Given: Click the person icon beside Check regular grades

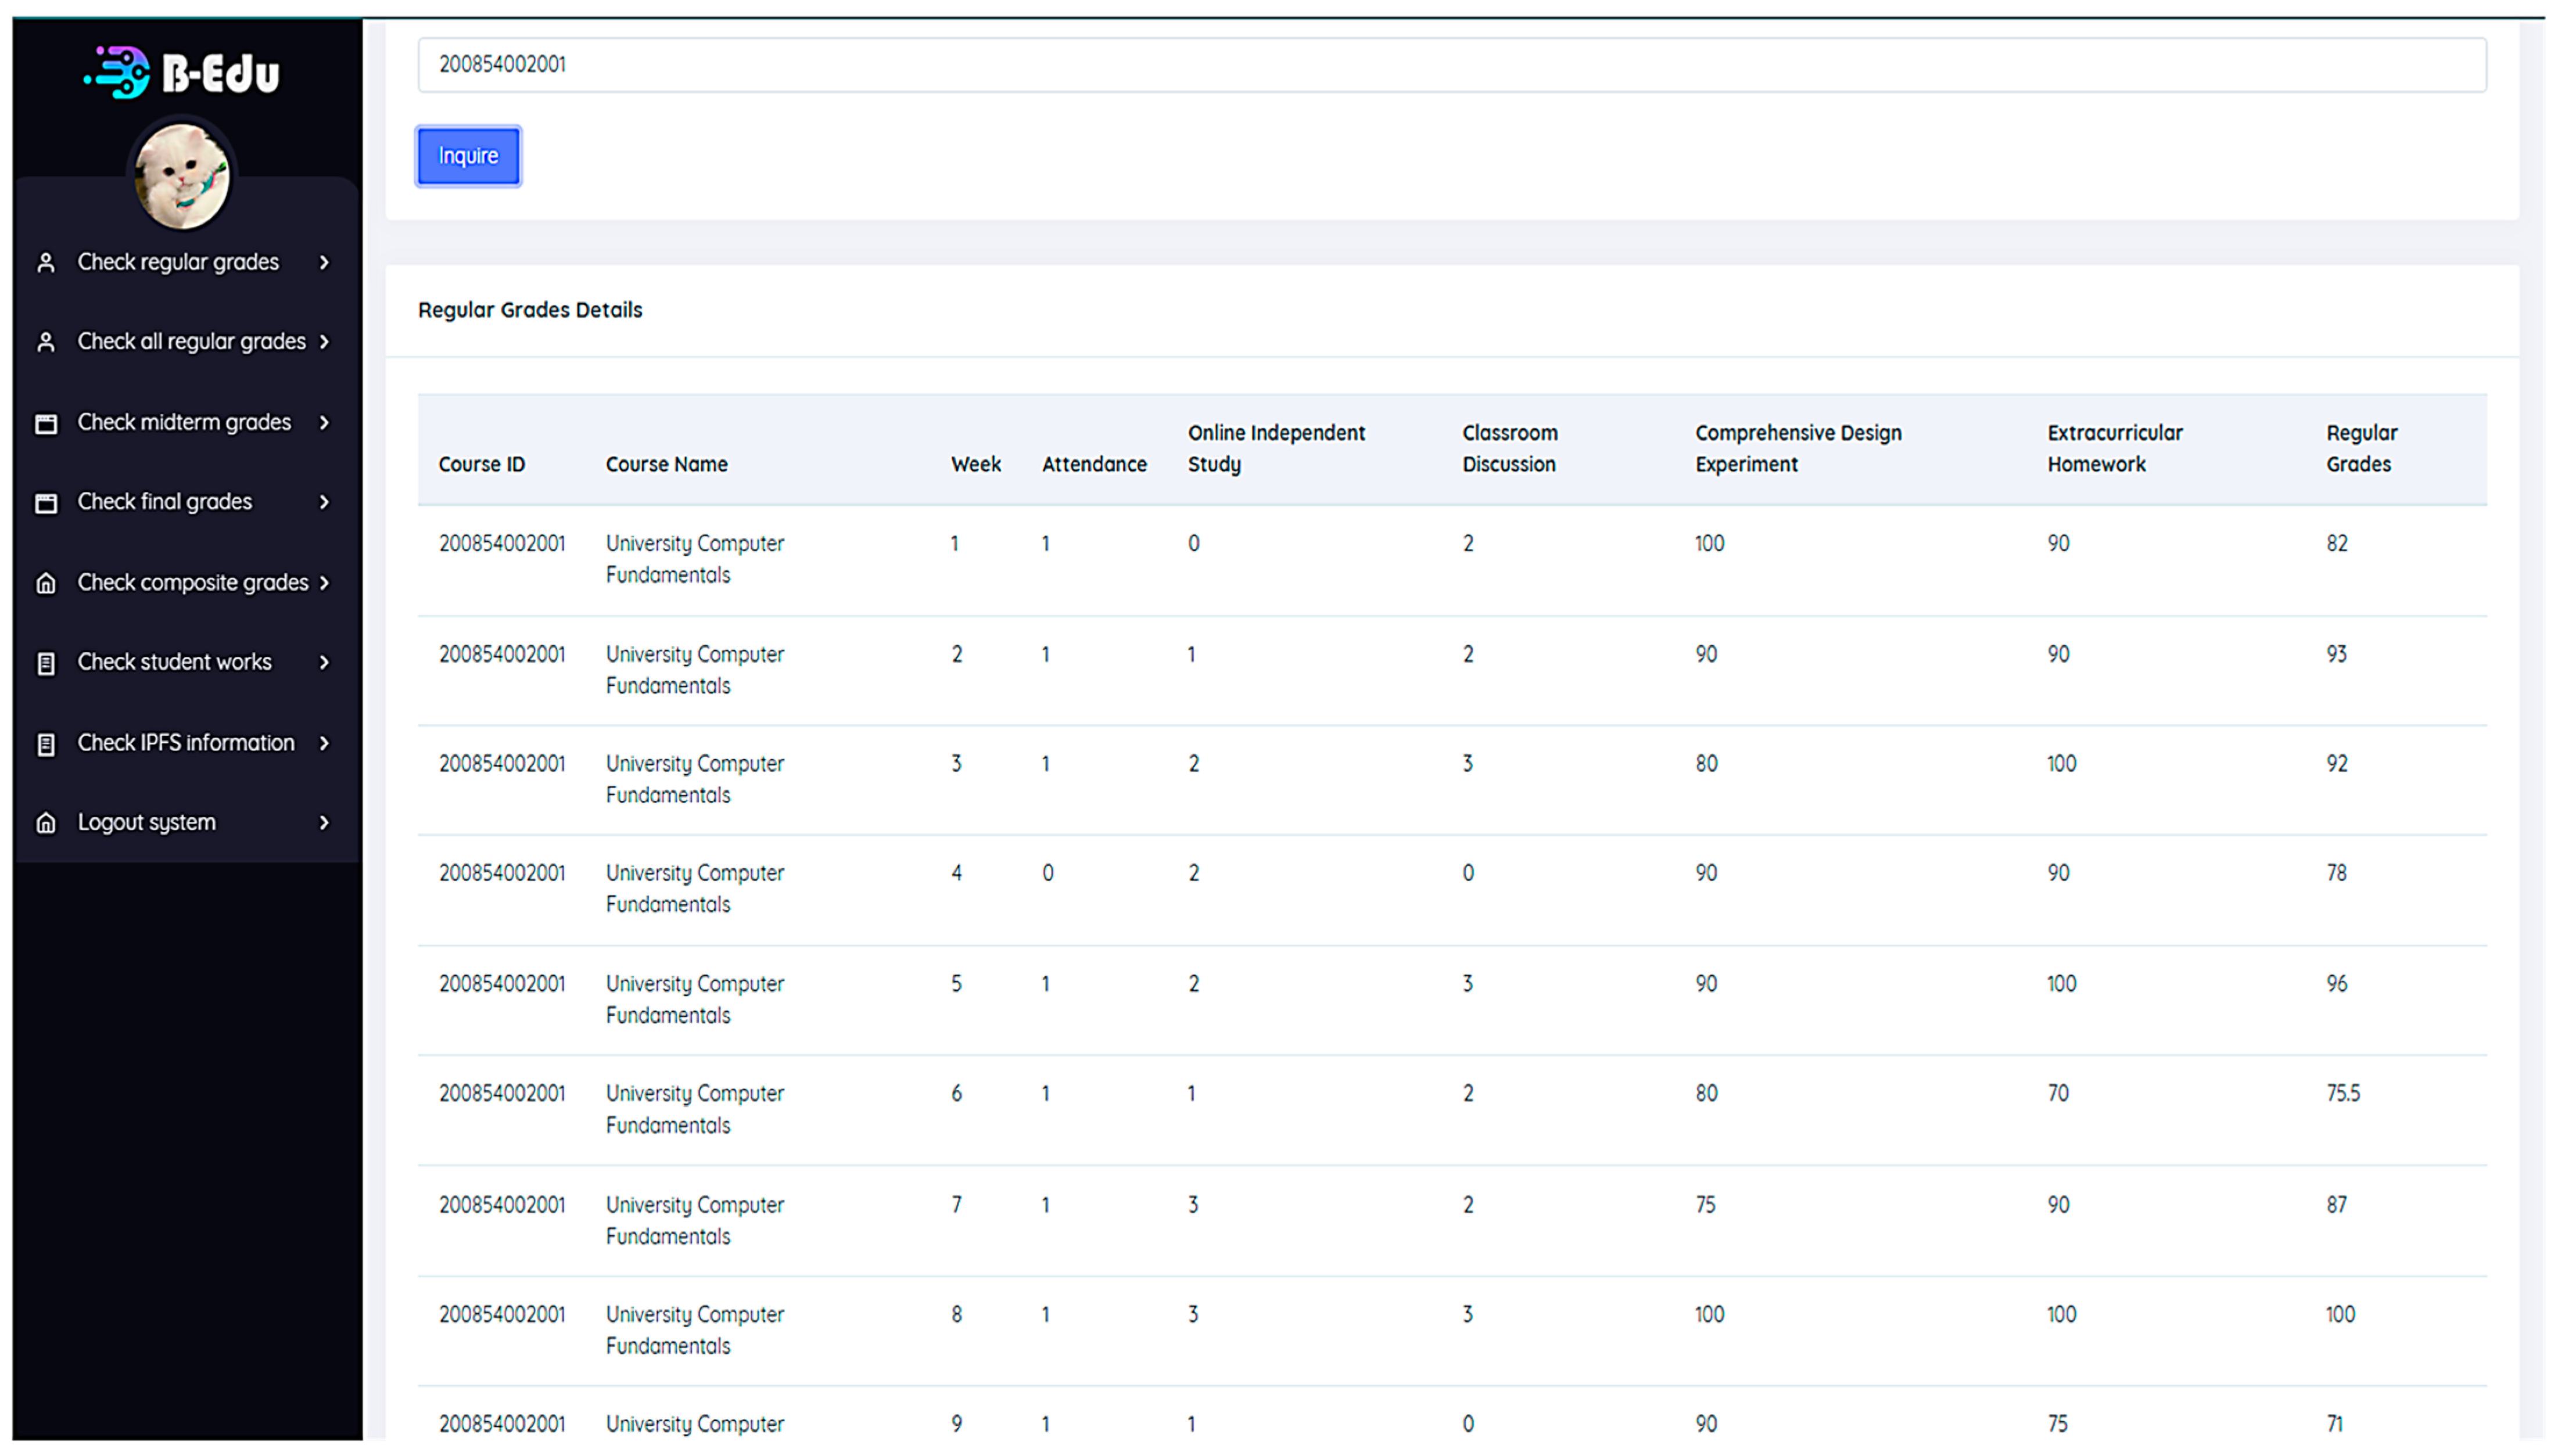Looking at the screenshot, I should pyautogui.click(x=46, y=263).
